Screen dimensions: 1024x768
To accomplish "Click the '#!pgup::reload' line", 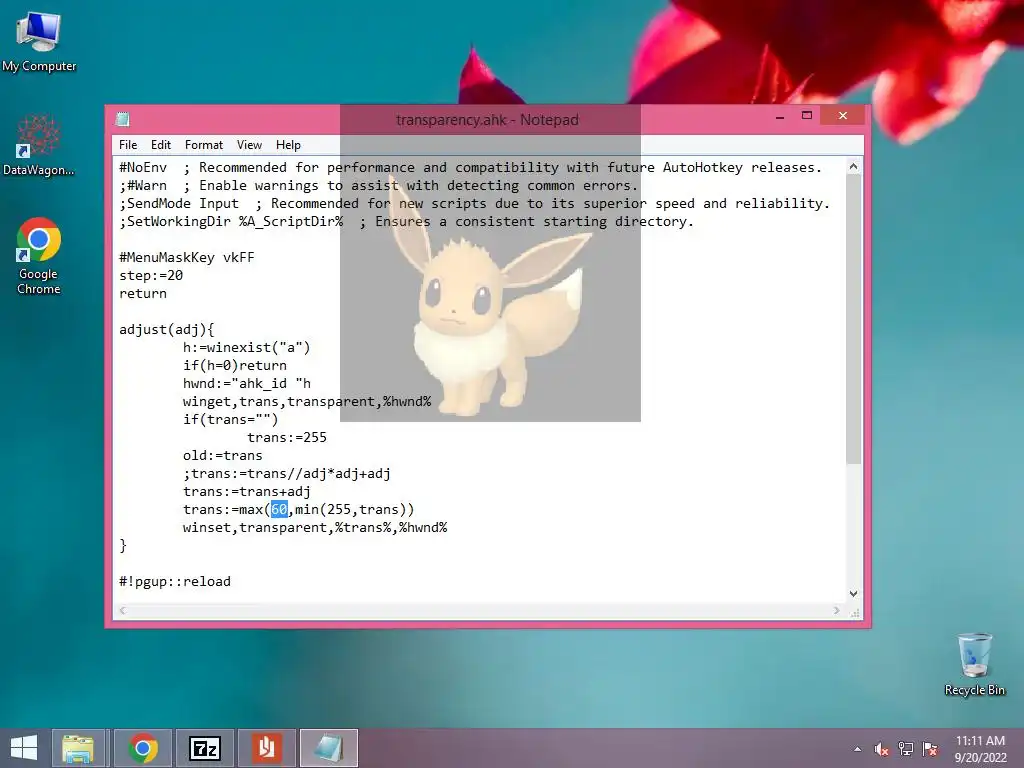I will pyautogui.click(x=175, y=581).
